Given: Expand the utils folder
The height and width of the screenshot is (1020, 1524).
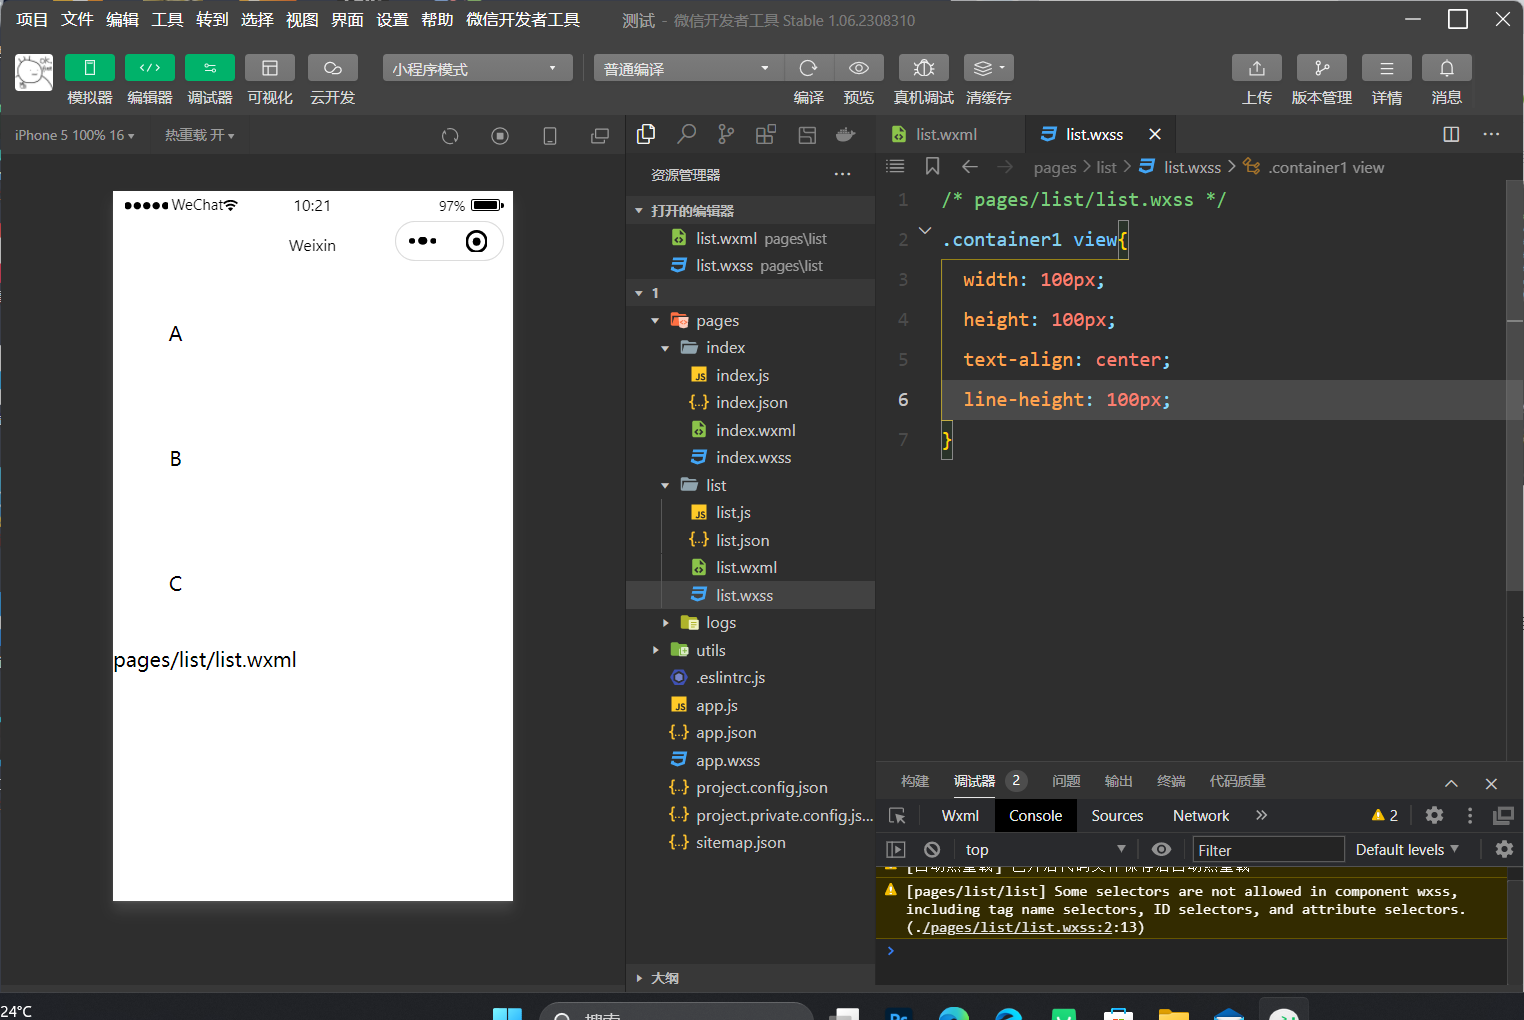Looking at the screenshot, I should (655, 650).
